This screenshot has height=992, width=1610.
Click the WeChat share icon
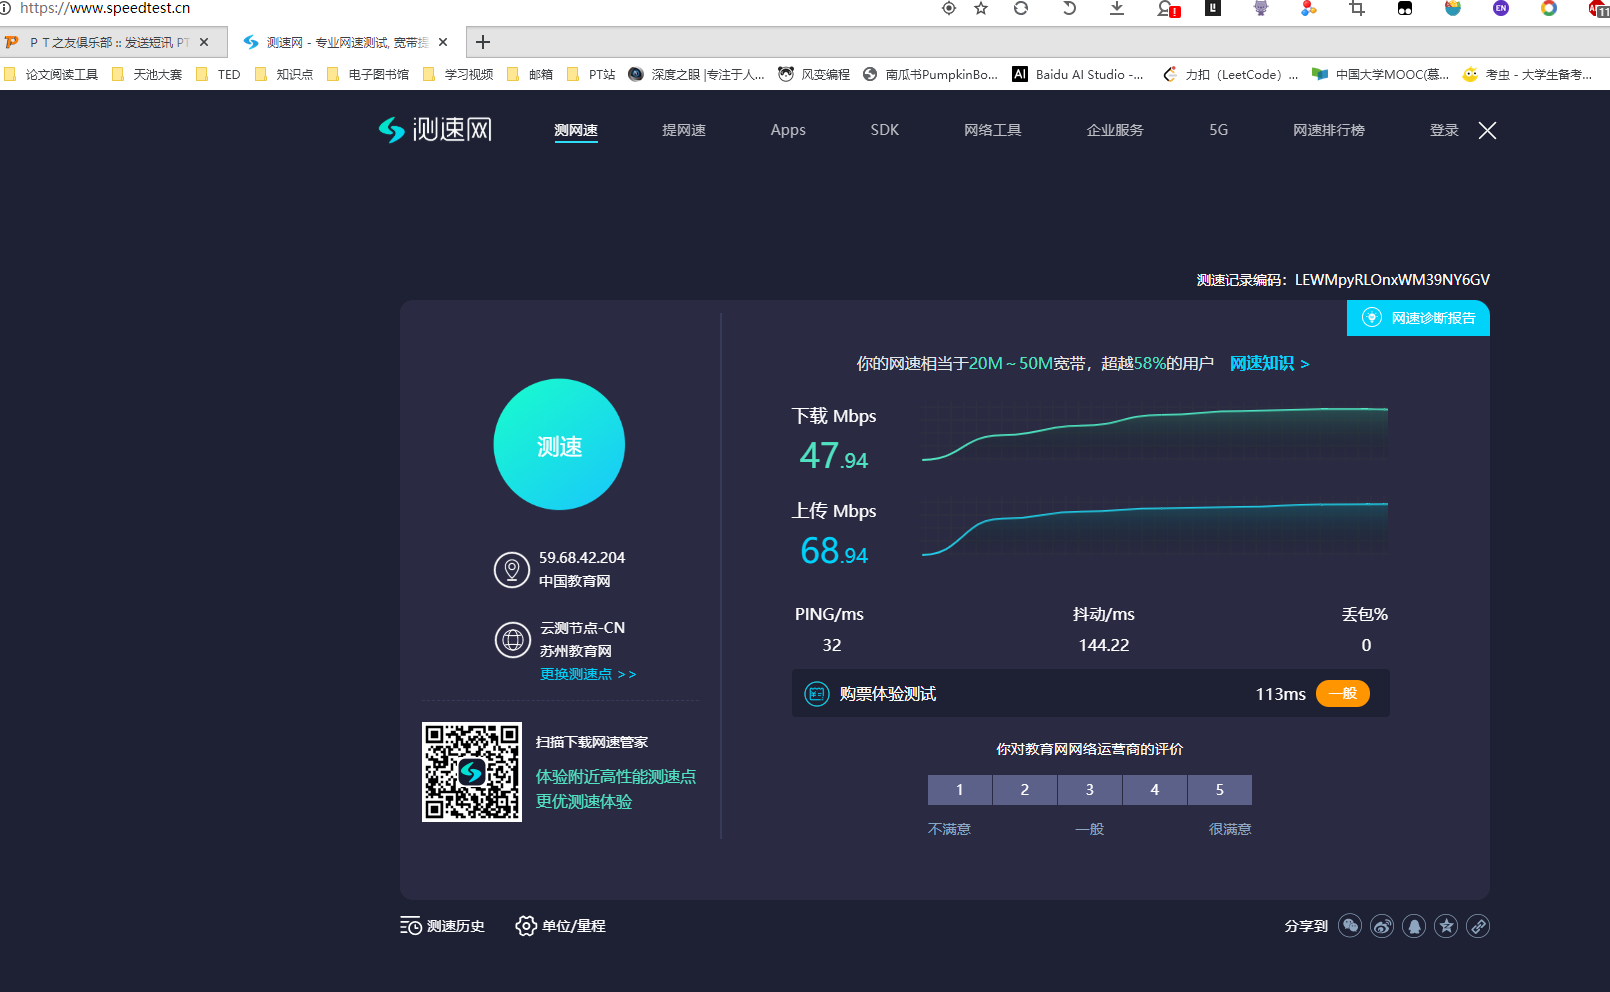tap(1350, 926)
